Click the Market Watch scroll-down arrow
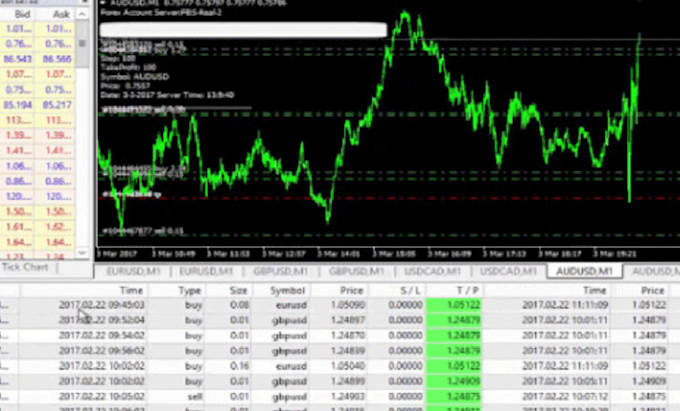 [x=82, y=252]
